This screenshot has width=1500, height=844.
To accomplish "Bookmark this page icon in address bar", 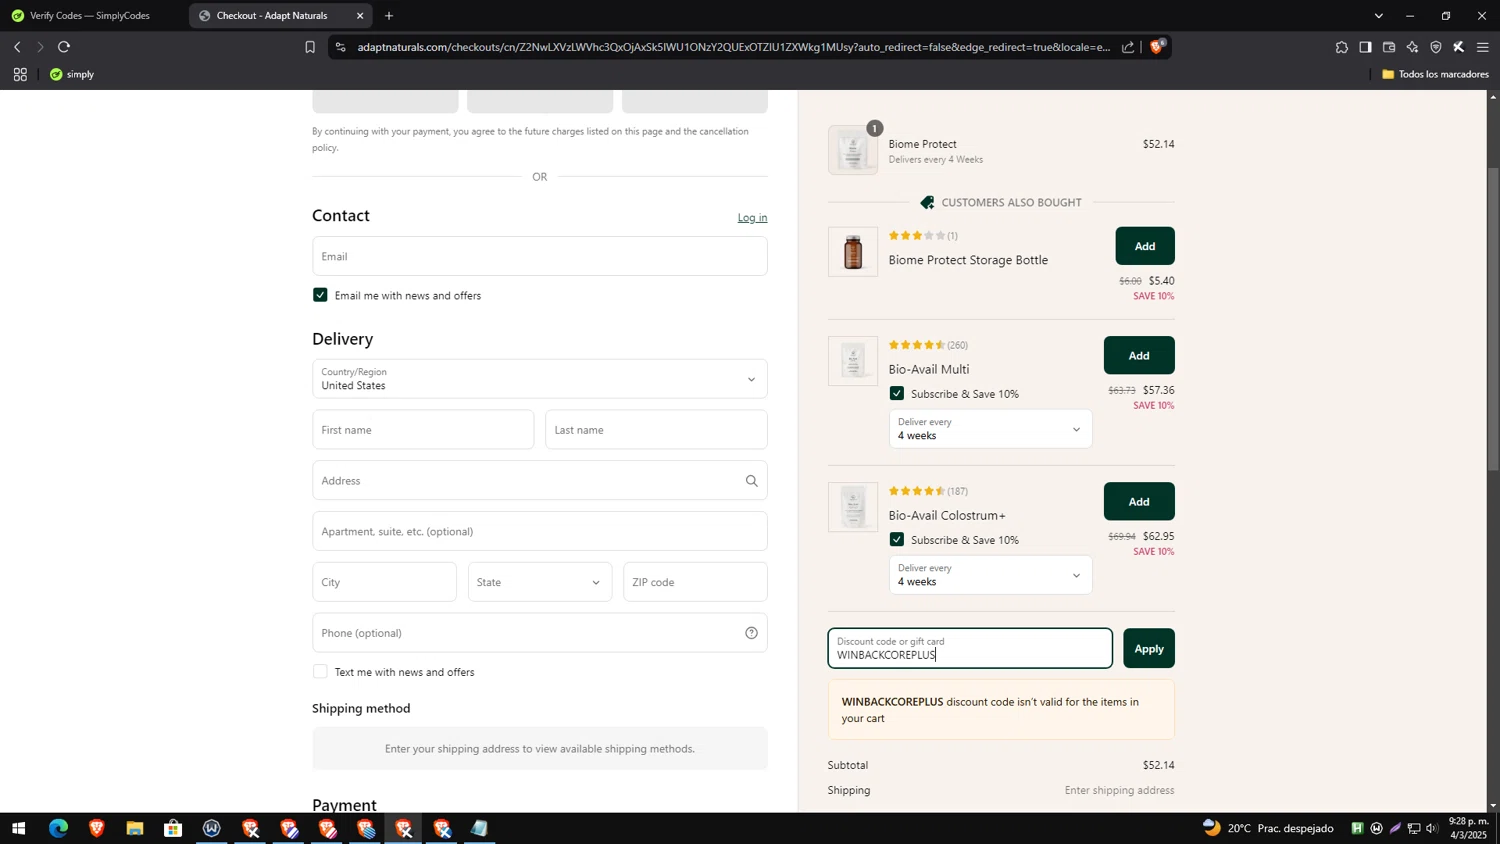I will pos(310,47).
